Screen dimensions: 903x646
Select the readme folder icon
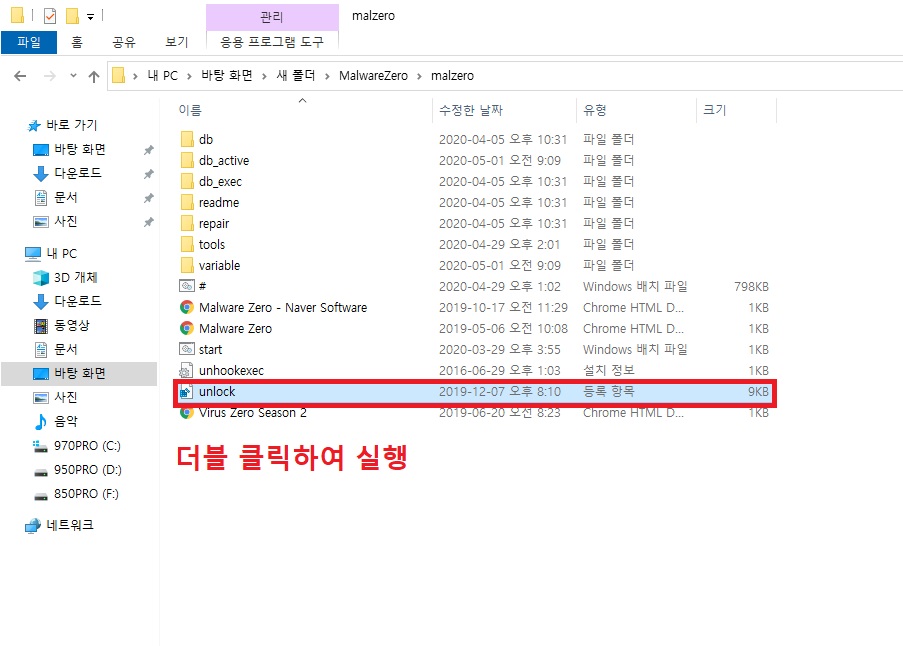point(187,202)
